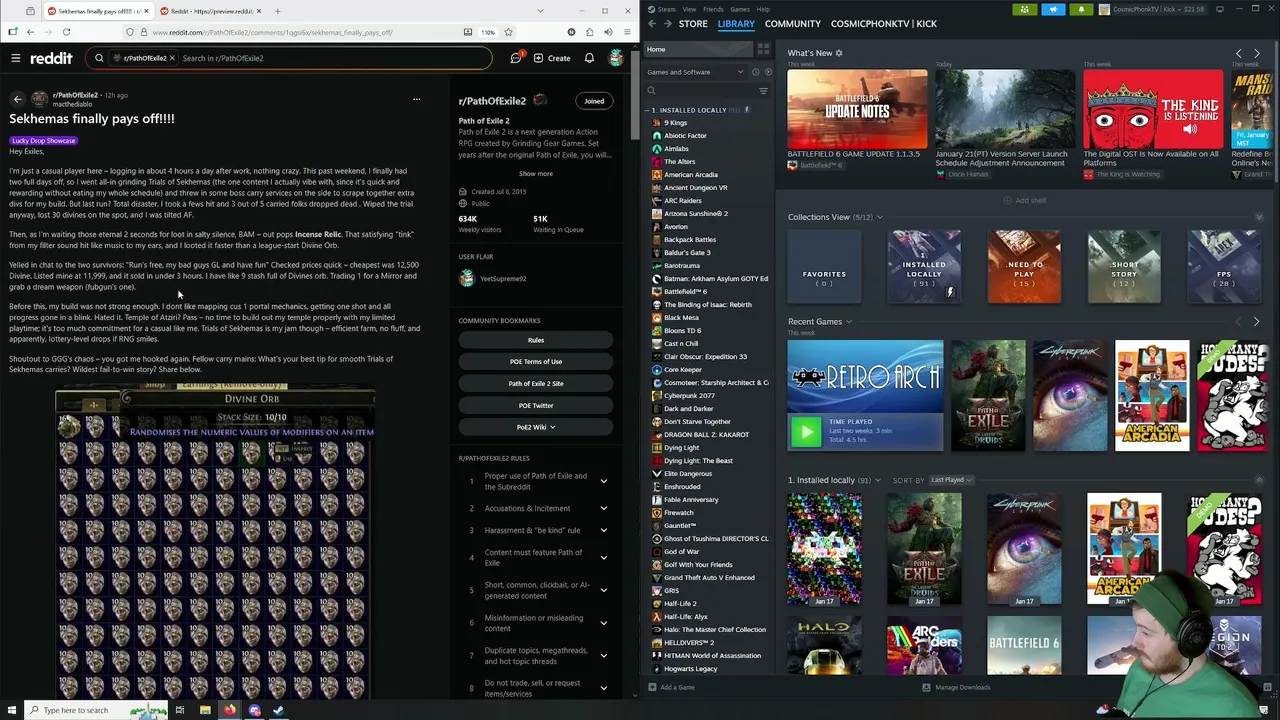Switch Steam library to grid view

764,49
